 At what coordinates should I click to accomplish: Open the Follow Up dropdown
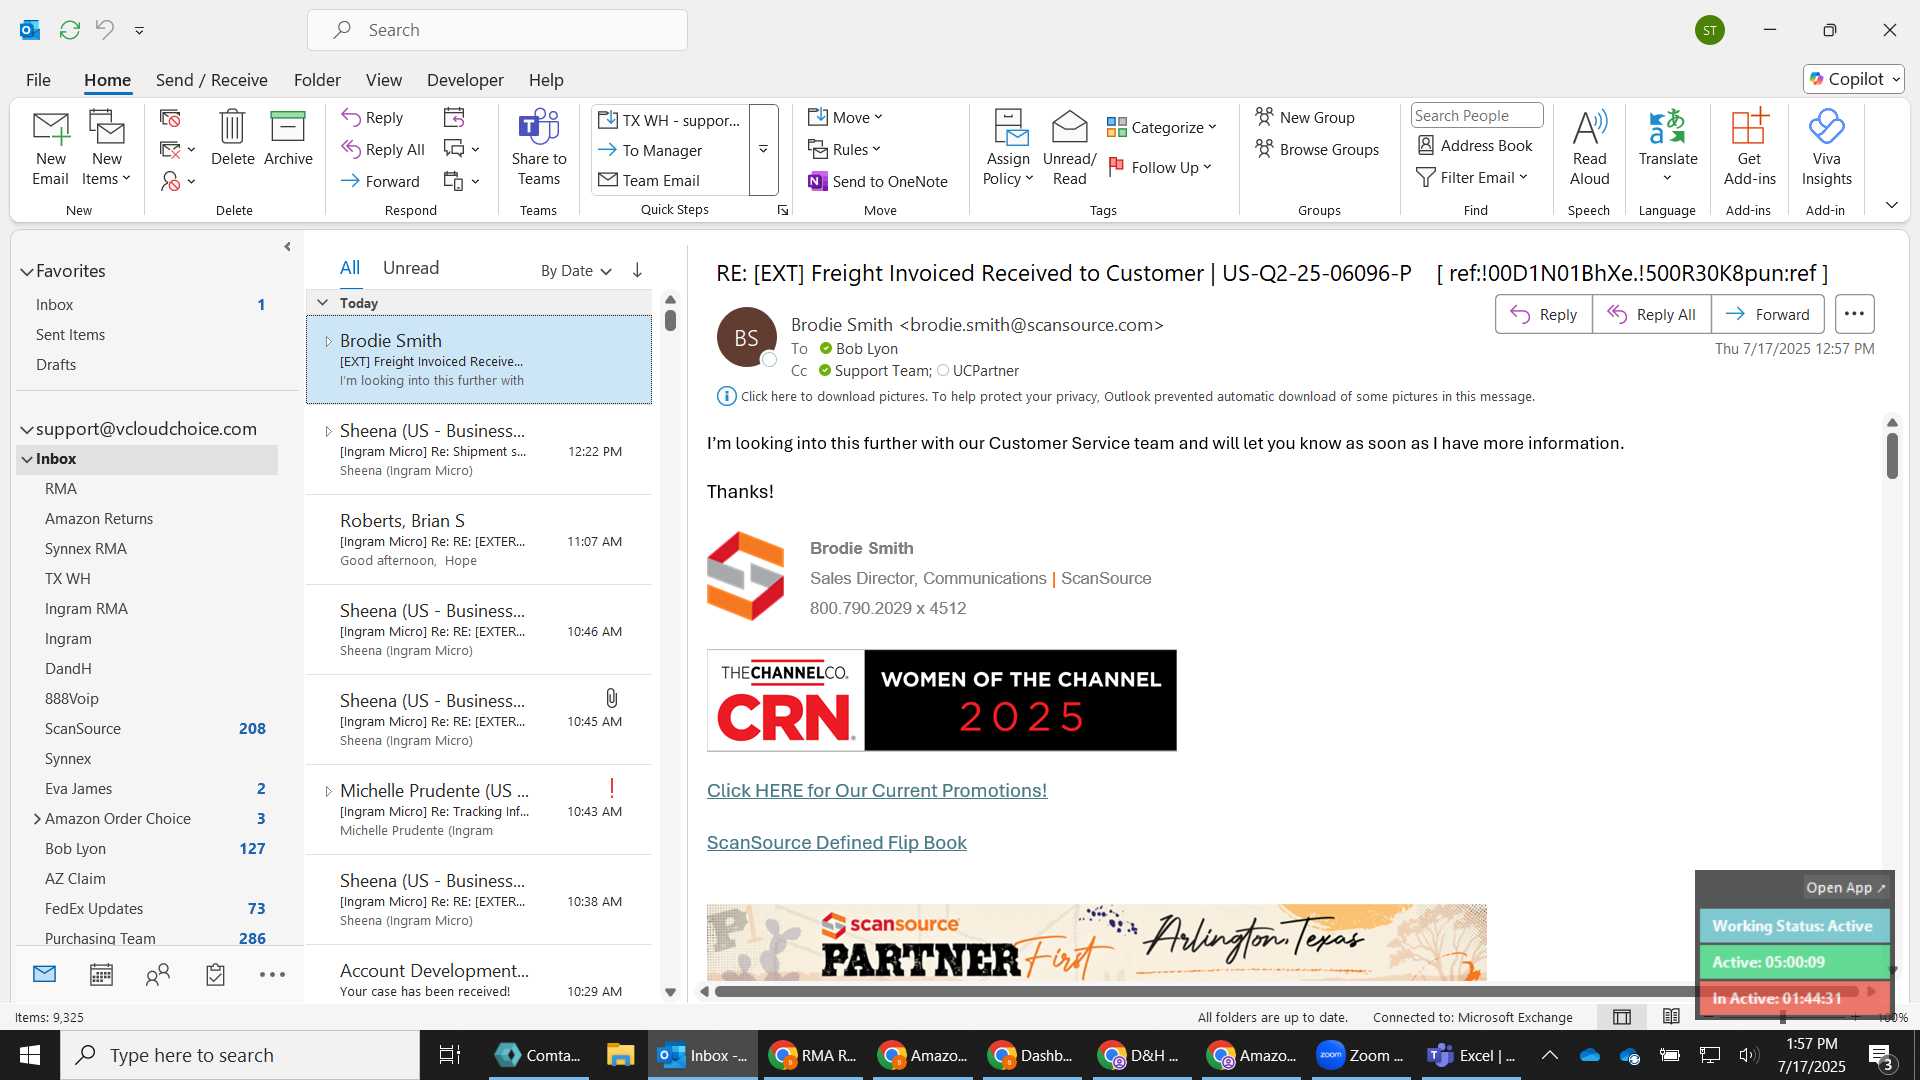click(1161, 167)
